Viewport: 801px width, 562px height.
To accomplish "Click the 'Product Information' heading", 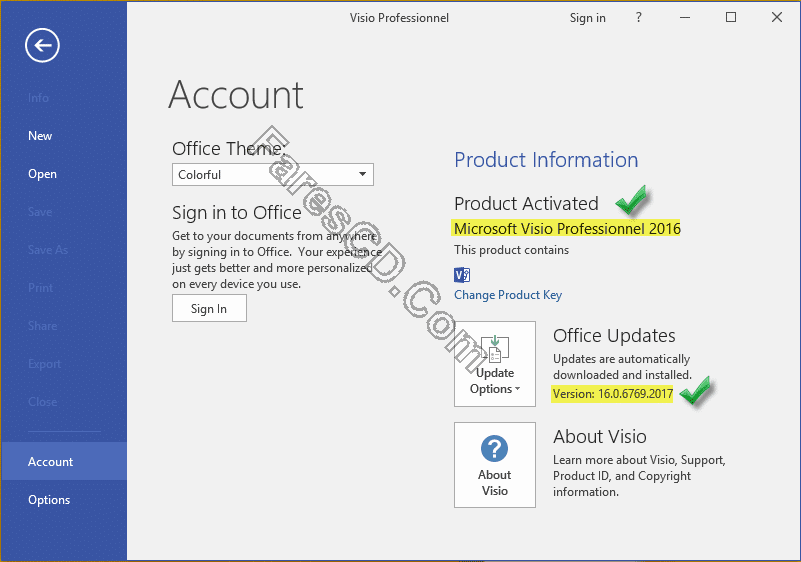I will point(546,160).
